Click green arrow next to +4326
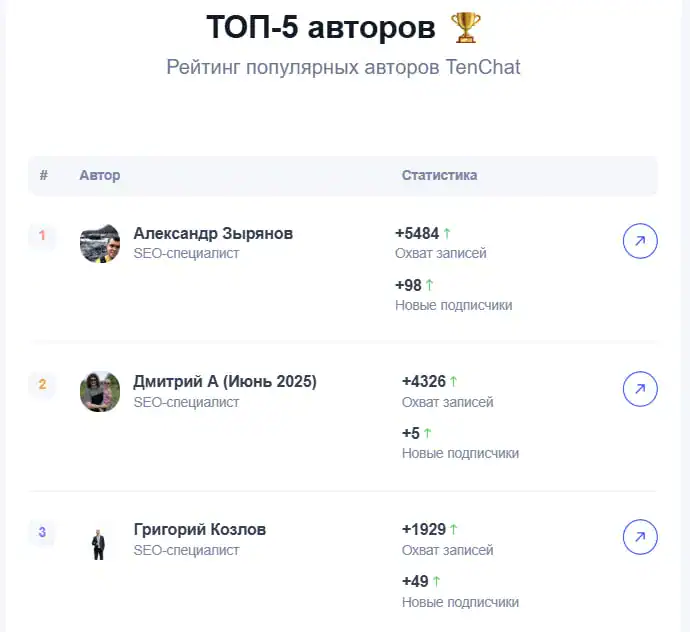Viewport: 690px width, 632px height. pos(453,381)
